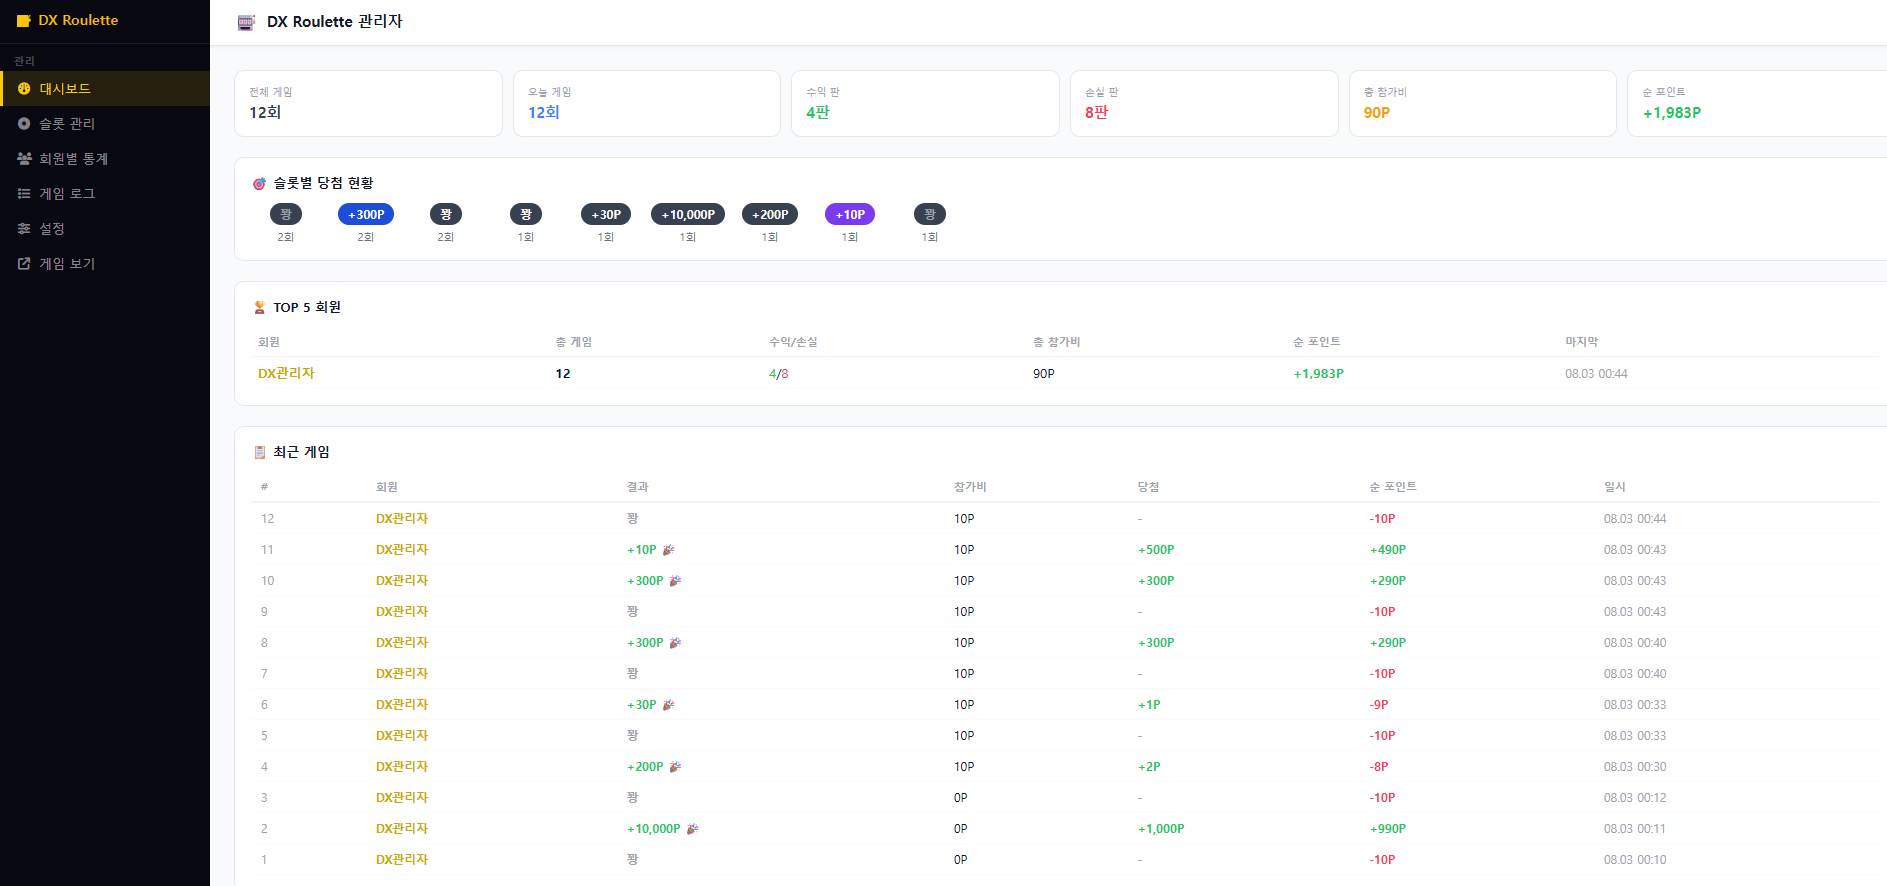The image size is (1887, 886).
Task: Click the 회원별 통계 people icon
Action: [x=24, y=159]
